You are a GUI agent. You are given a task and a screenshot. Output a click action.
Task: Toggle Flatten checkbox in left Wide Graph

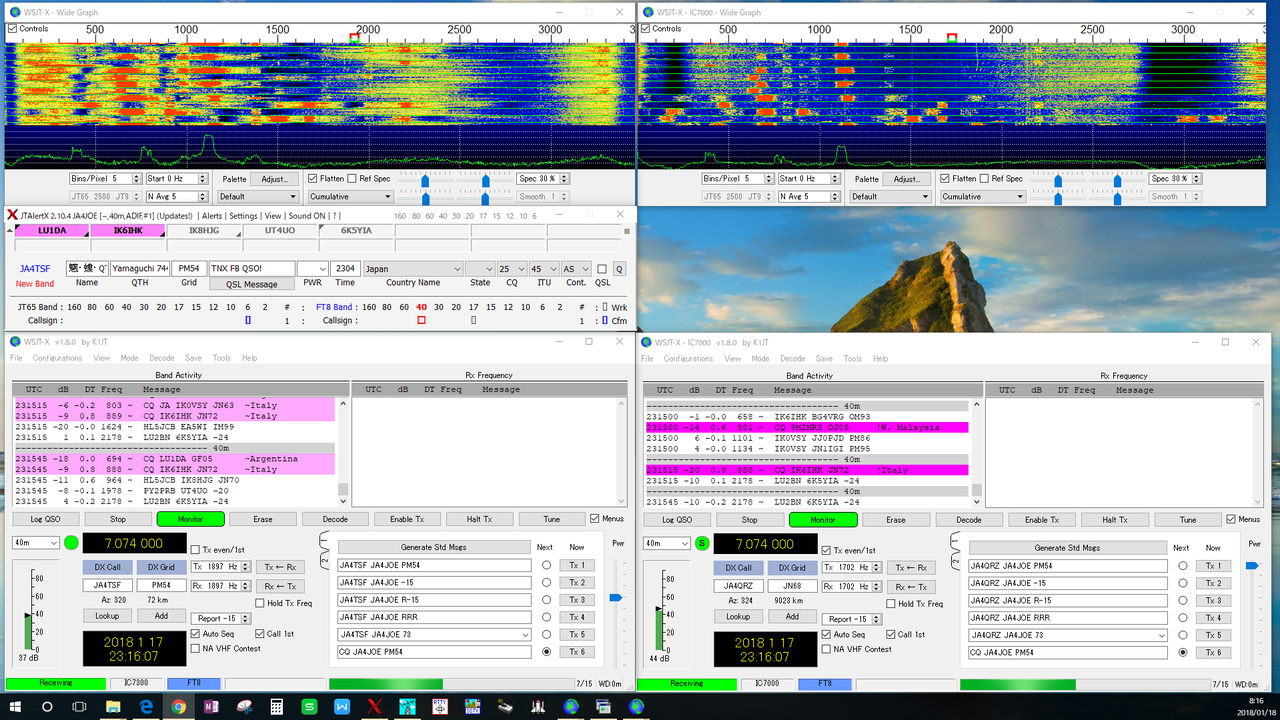click(313, 179)
